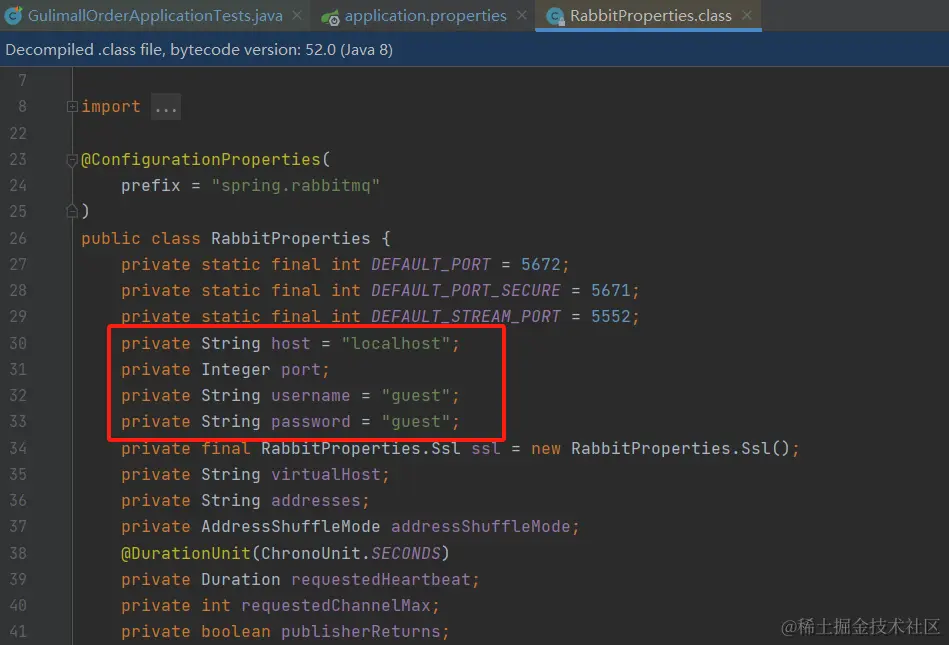
Task: Close the GulimallOrderApplicationTests.java tab
Action: click(x=297, y=15)
